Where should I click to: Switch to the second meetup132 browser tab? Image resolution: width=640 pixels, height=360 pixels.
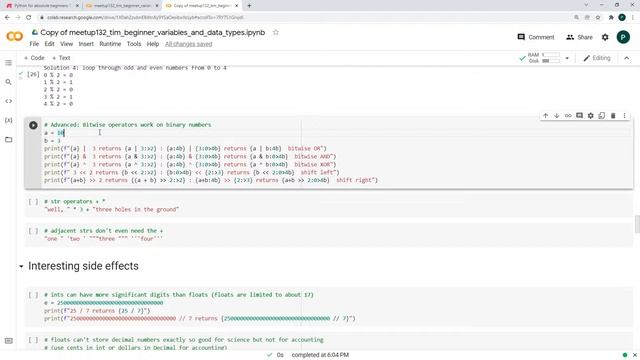pyautogui.click(x=122, y=6)
